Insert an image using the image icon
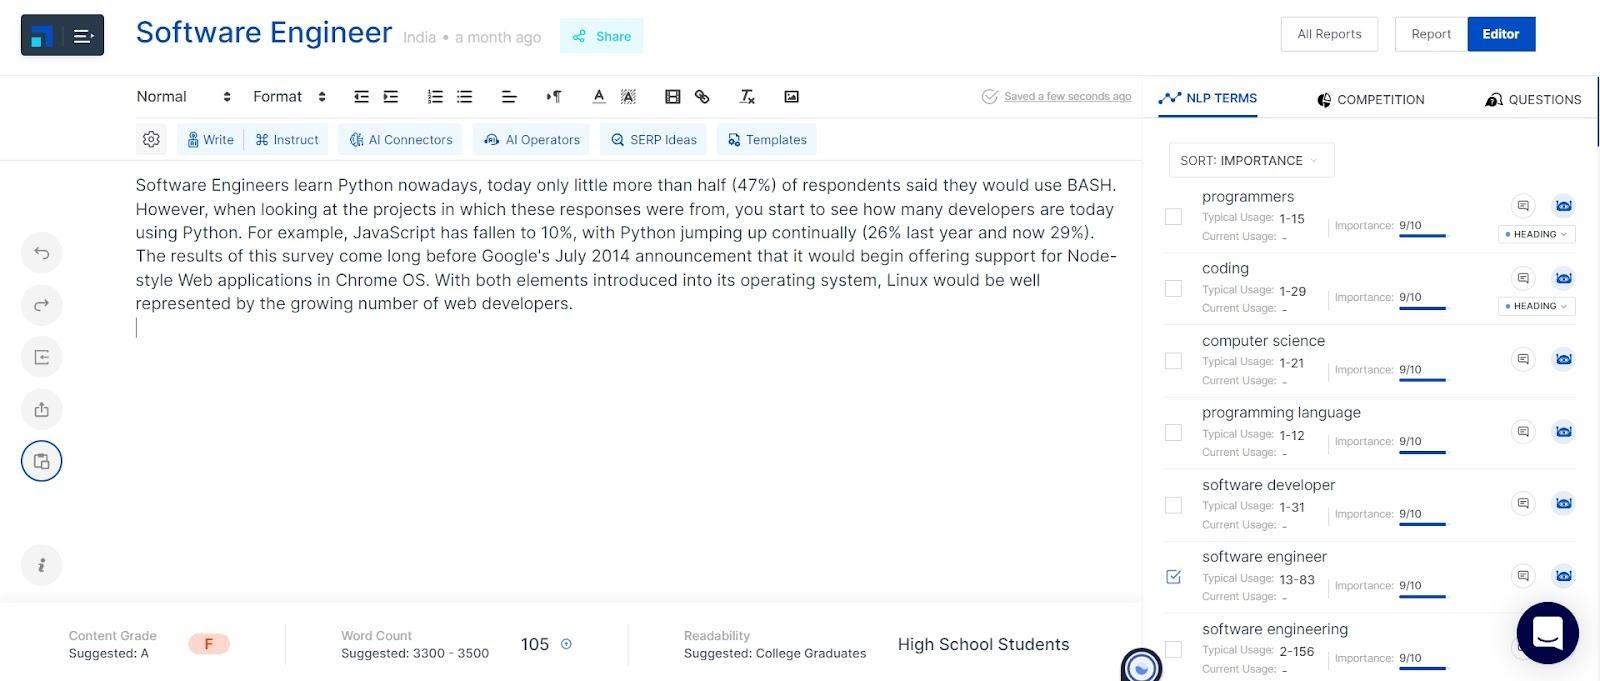 pyautogui.click(x=791, y=97)
